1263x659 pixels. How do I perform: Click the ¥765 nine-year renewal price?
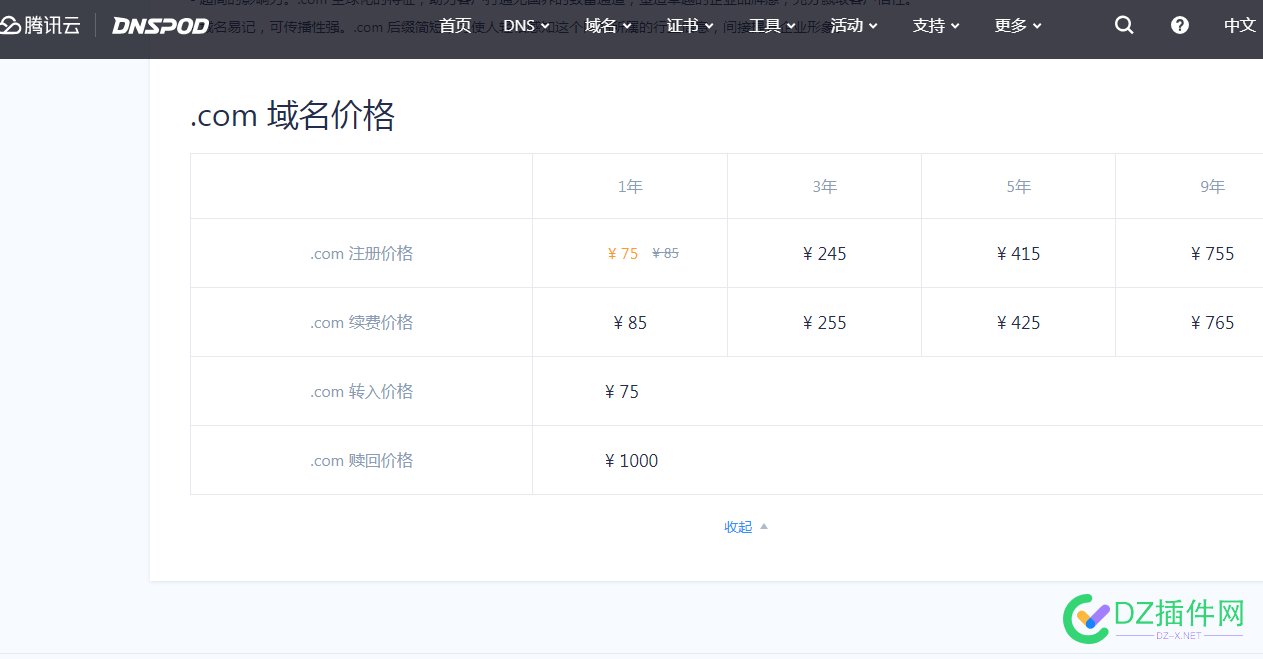point(1212,323)
